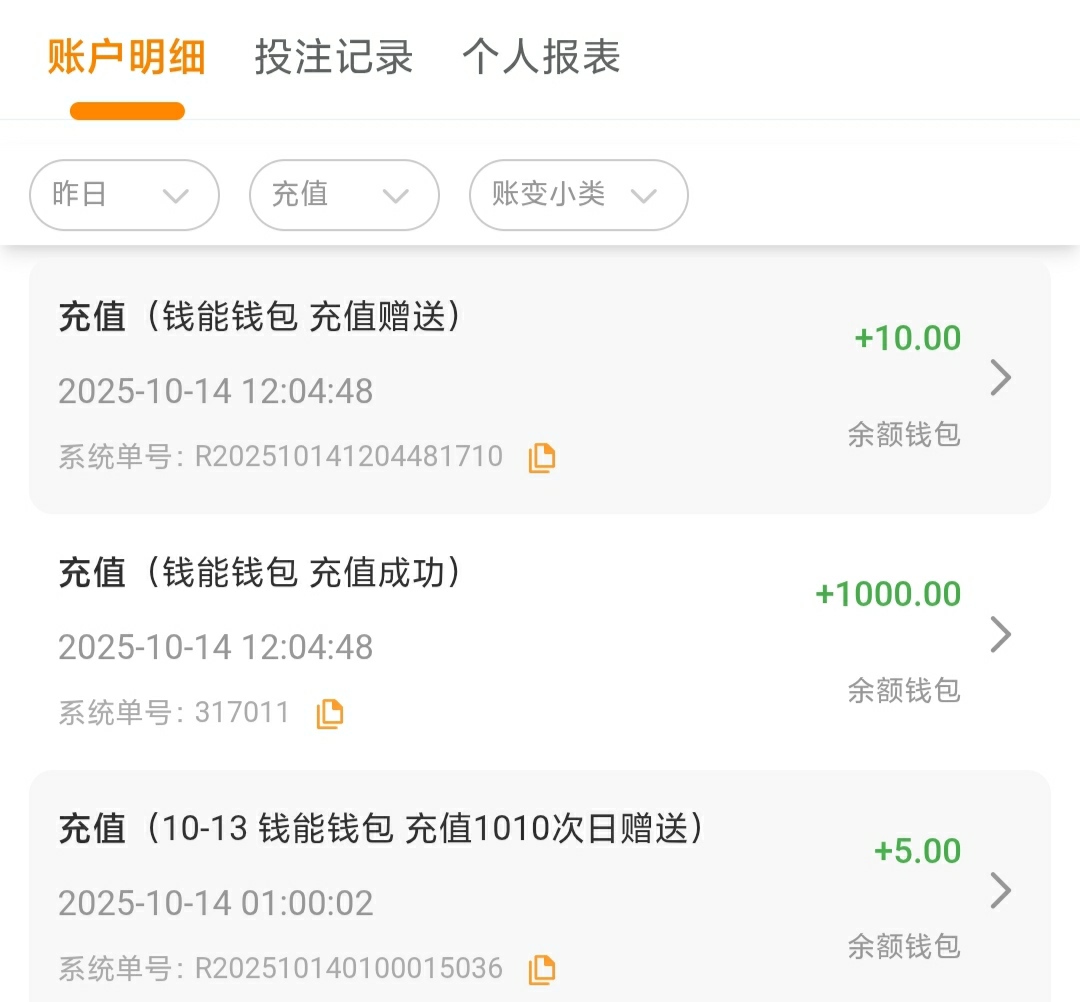Image resolution: width=1080 pixels, height=1002 pixels.
Task: Expand the 充值 type filter dropdown
Action: (343, 195)
